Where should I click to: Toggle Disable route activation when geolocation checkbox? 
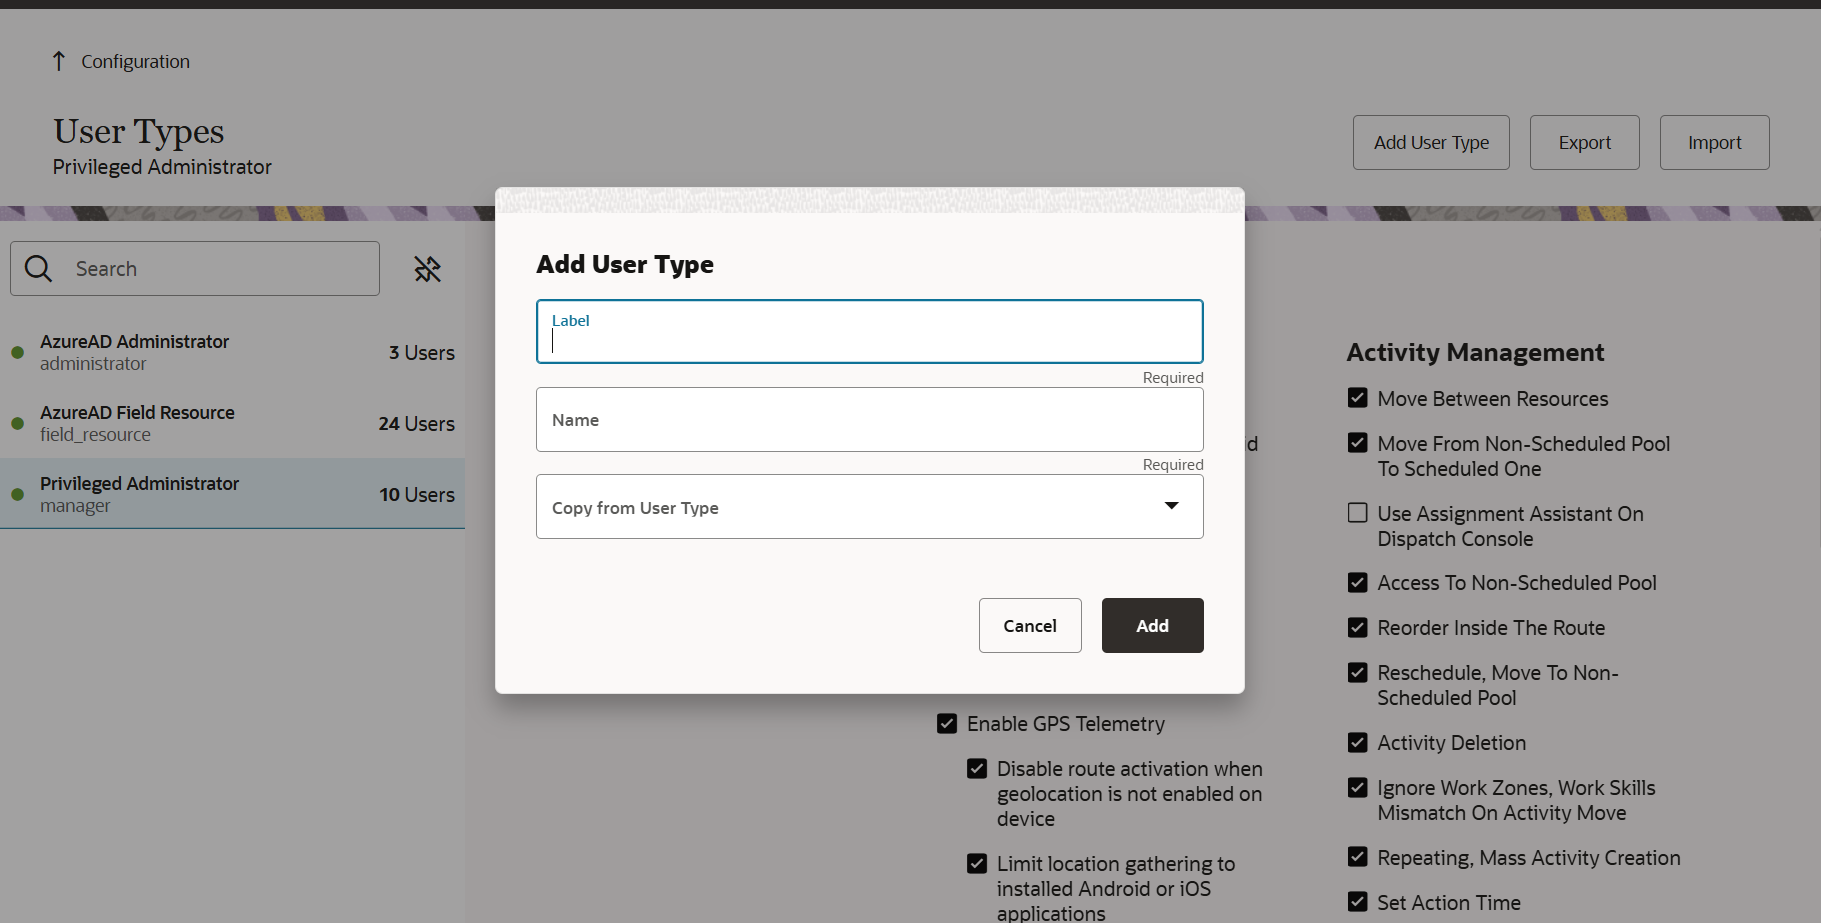click(977, 768)
